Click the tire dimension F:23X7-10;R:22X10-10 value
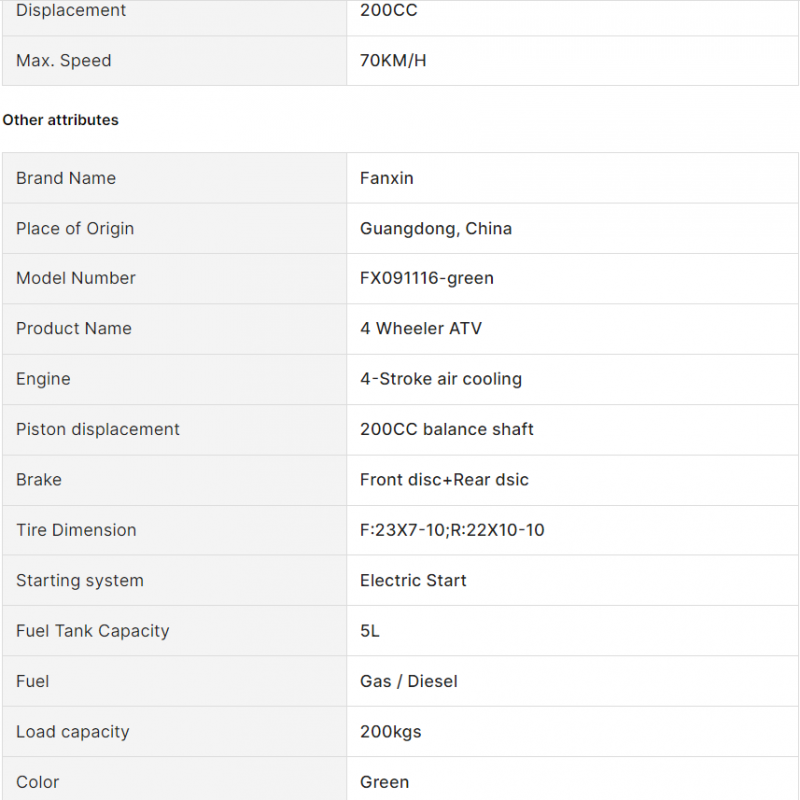This screenshot has width=800, height=800. coord(452,530)
